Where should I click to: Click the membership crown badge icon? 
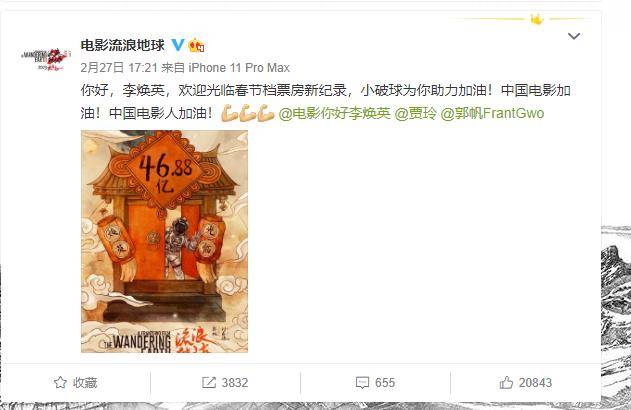pos(196,45)
